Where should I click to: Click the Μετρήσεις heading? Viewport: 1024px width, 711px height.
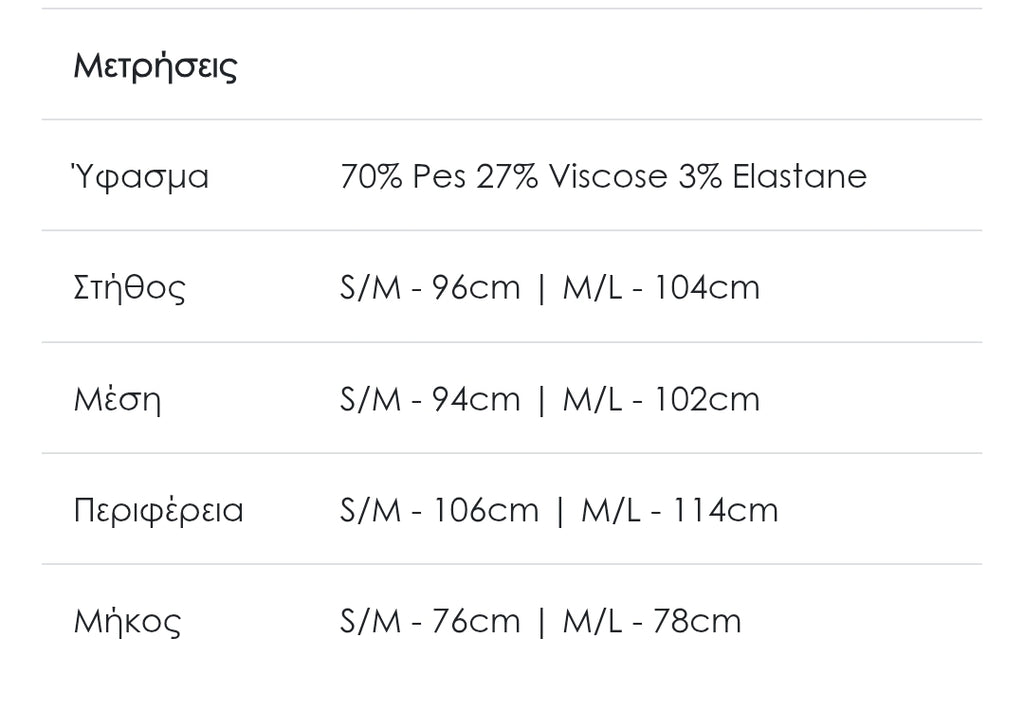coord(155,67)
